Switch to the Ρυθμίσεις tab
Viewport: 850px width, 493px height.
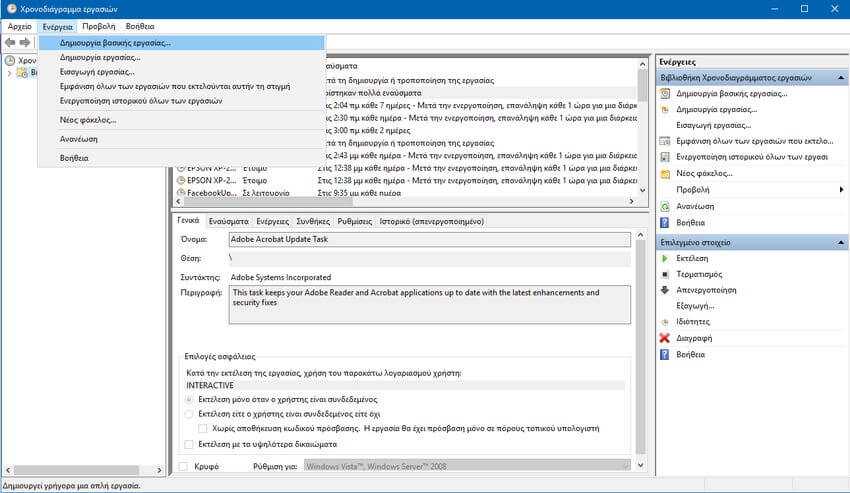(x=355, y=221)
